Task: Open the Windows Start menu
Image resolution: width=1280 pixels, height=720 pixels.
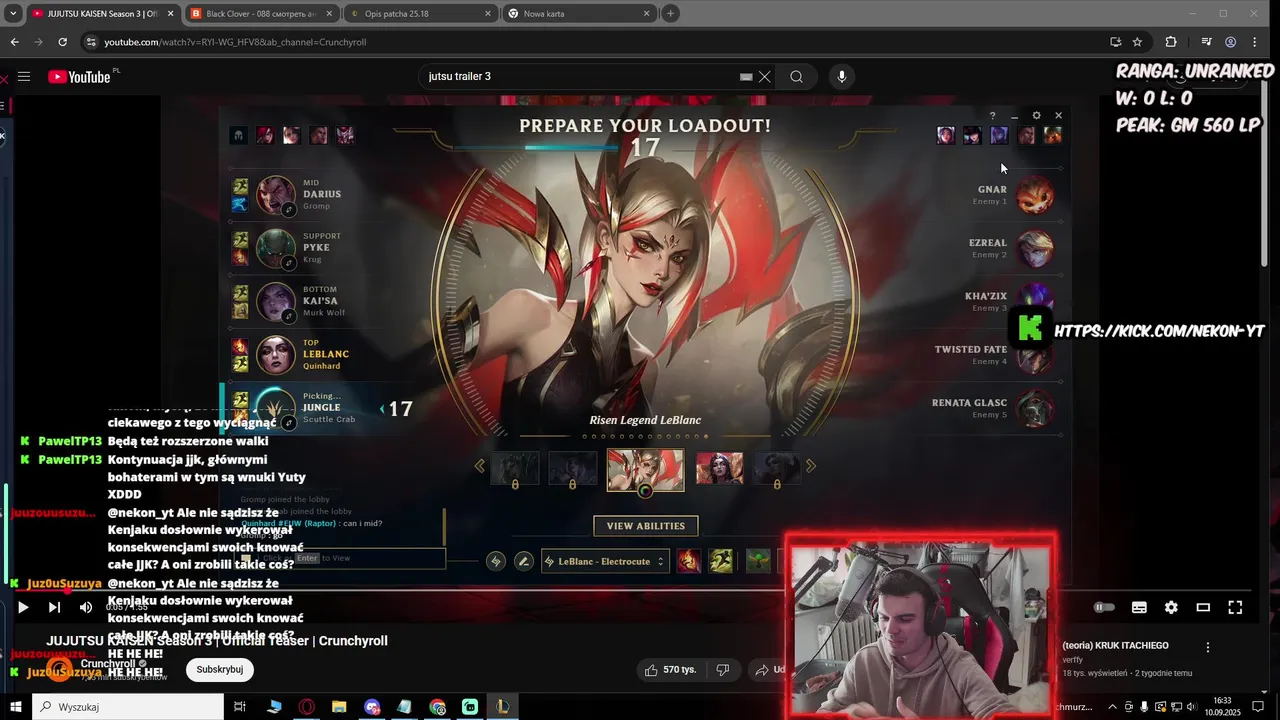Action: click(15, 707)
